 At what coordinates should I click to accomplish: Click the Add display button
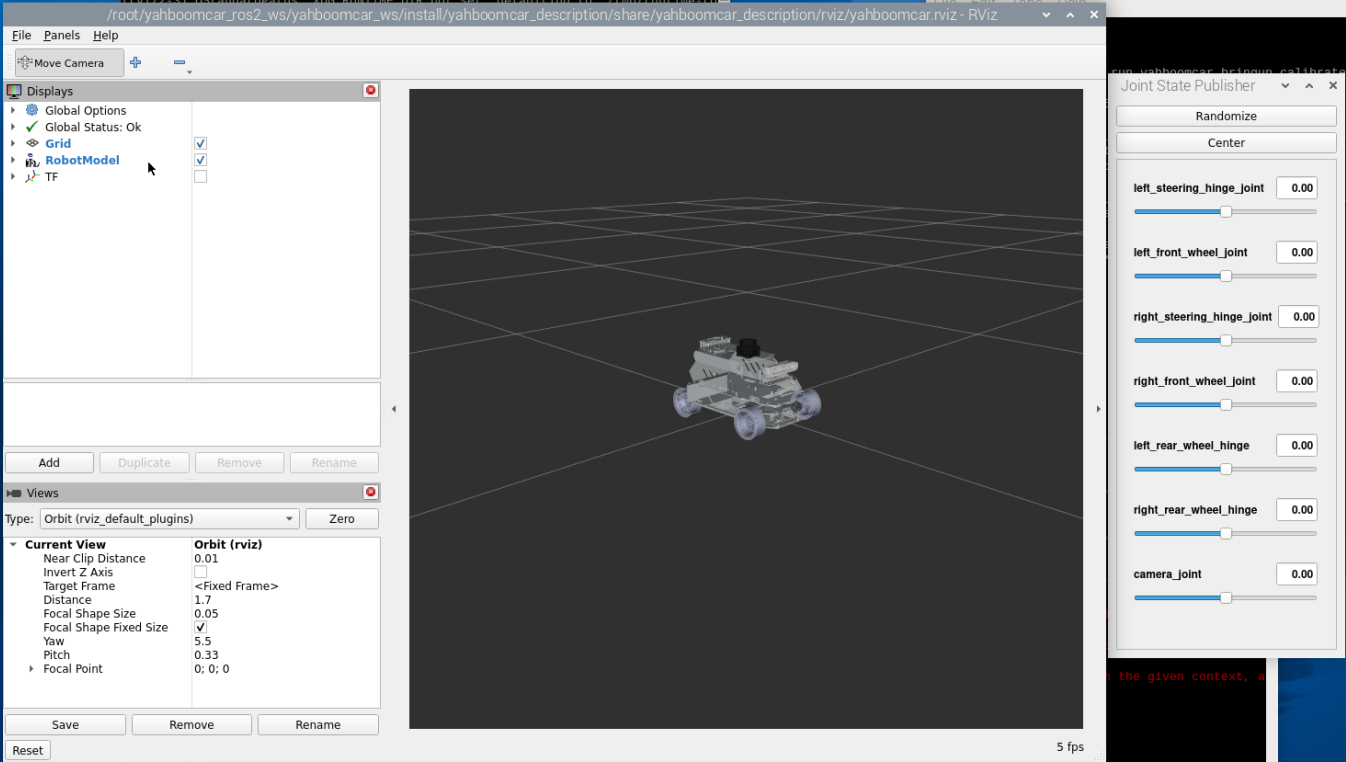49,463
